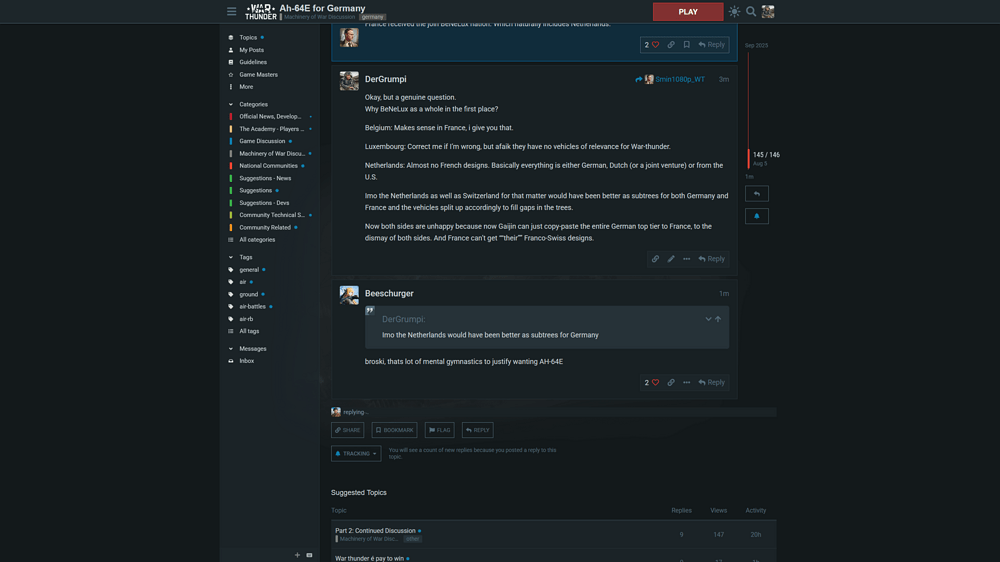Expand the DerGrumpi quote chevron
Image resolution: width=1000 pixels, height=562 pixels.
[708, 319]
